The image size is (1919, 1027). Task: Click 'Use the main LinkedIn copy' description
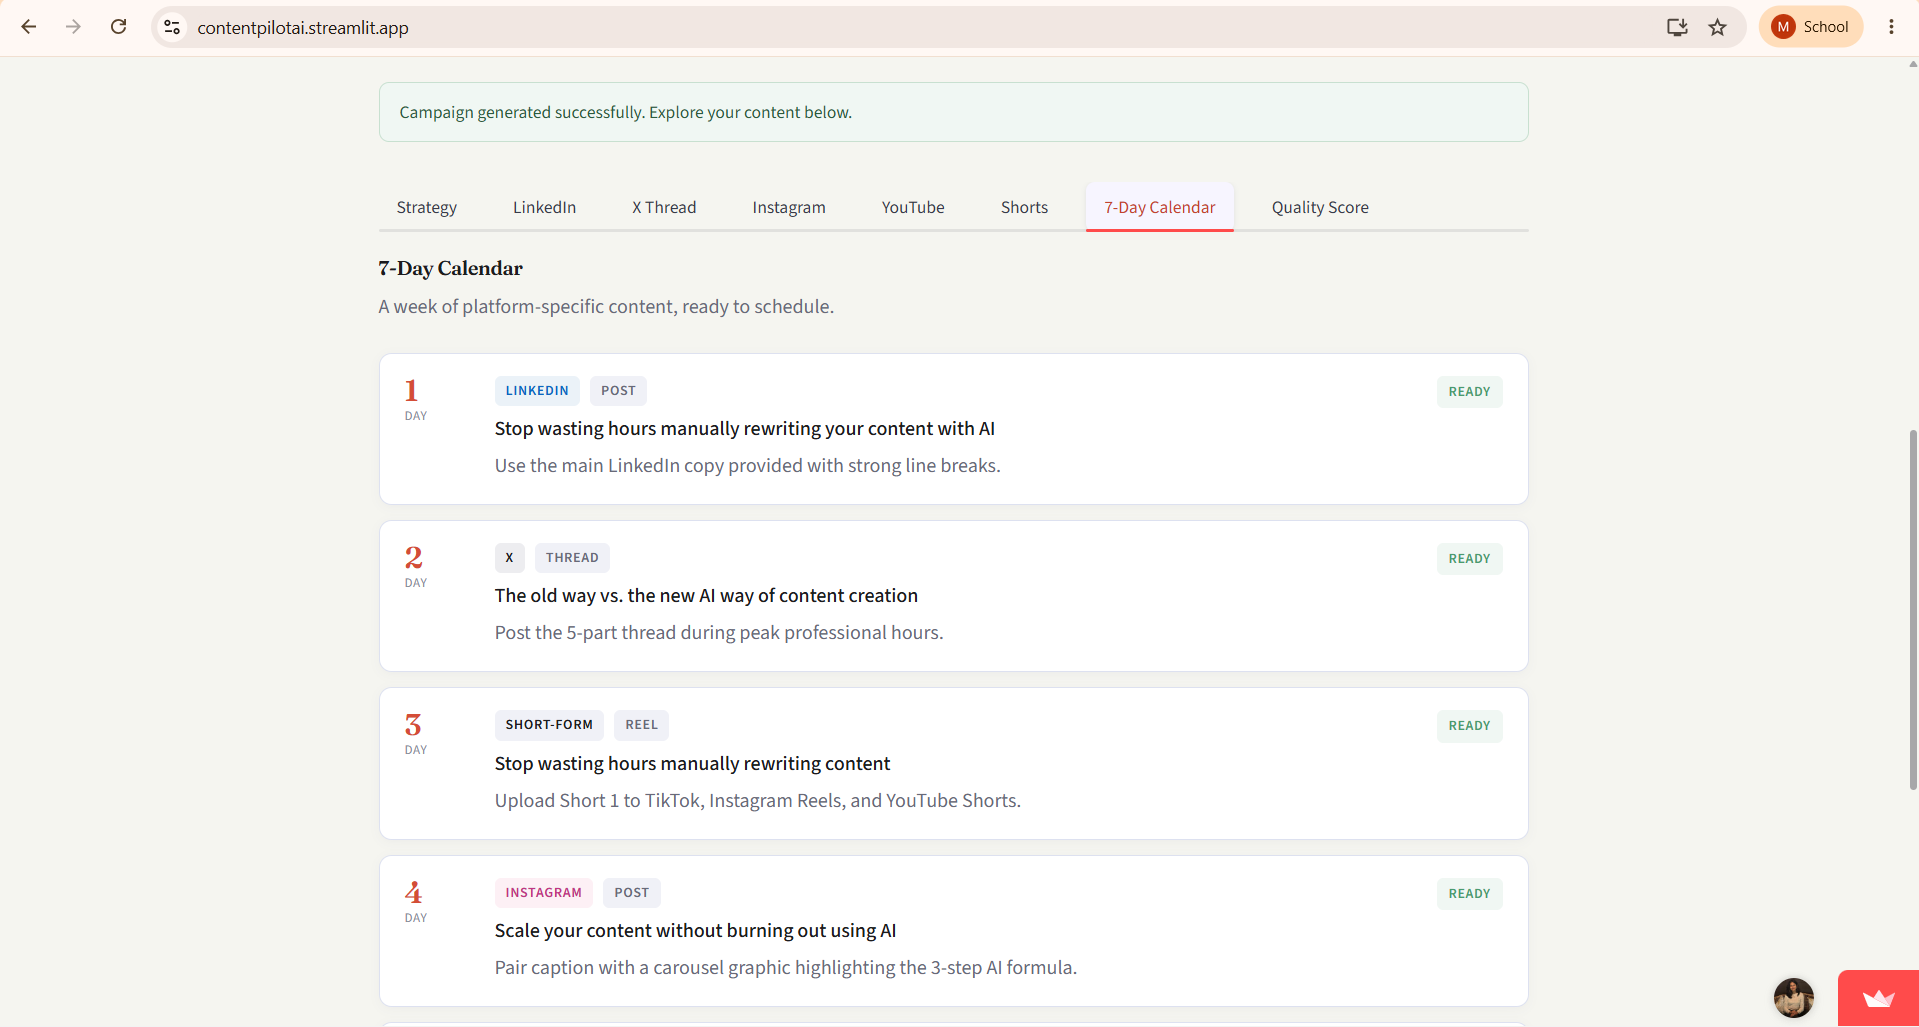coord(748,466)
